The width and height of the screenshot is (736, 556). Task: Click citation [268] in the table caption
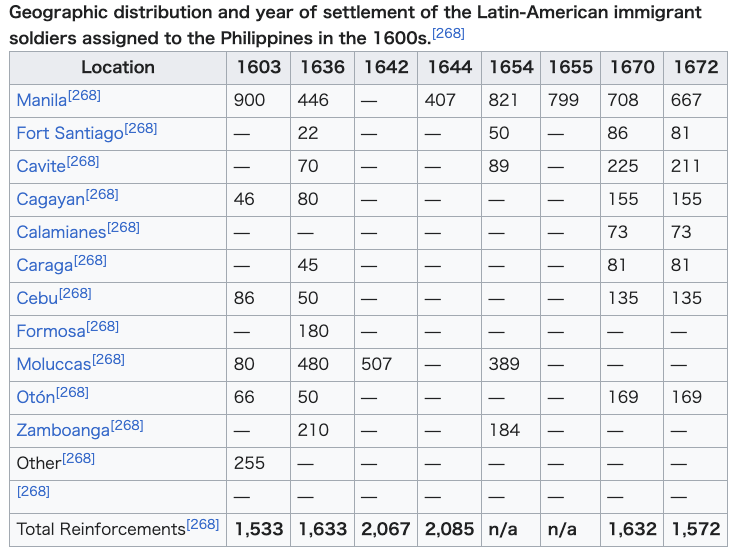(448, 34)
